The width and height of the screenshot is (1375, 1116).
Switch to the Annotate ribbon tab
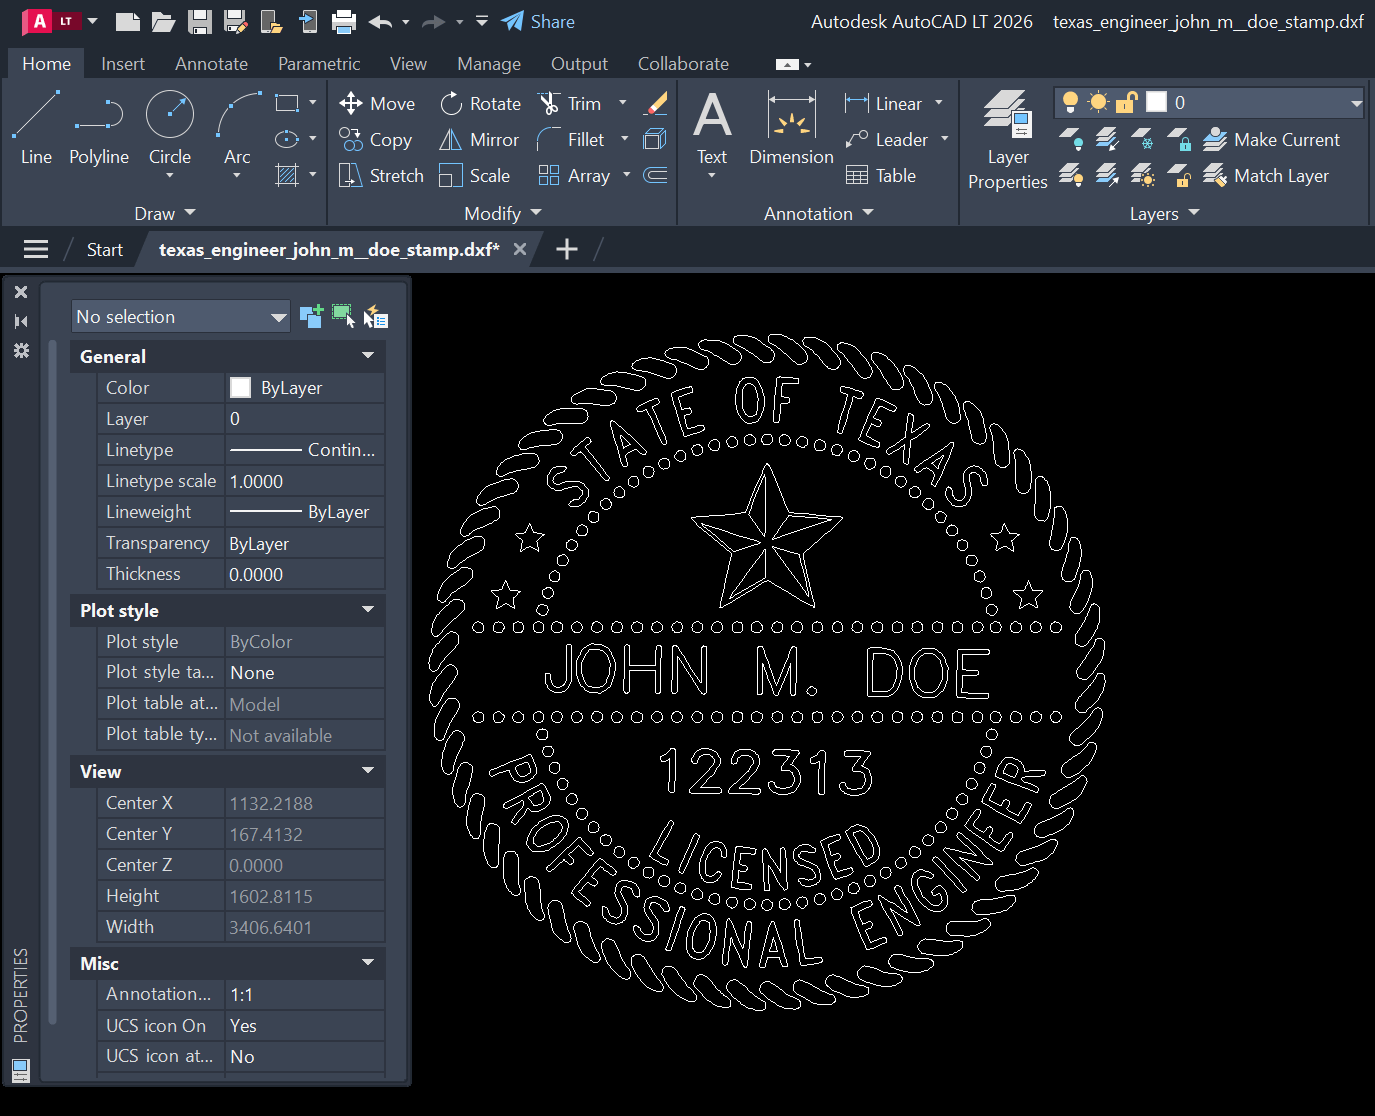(211, 63)
